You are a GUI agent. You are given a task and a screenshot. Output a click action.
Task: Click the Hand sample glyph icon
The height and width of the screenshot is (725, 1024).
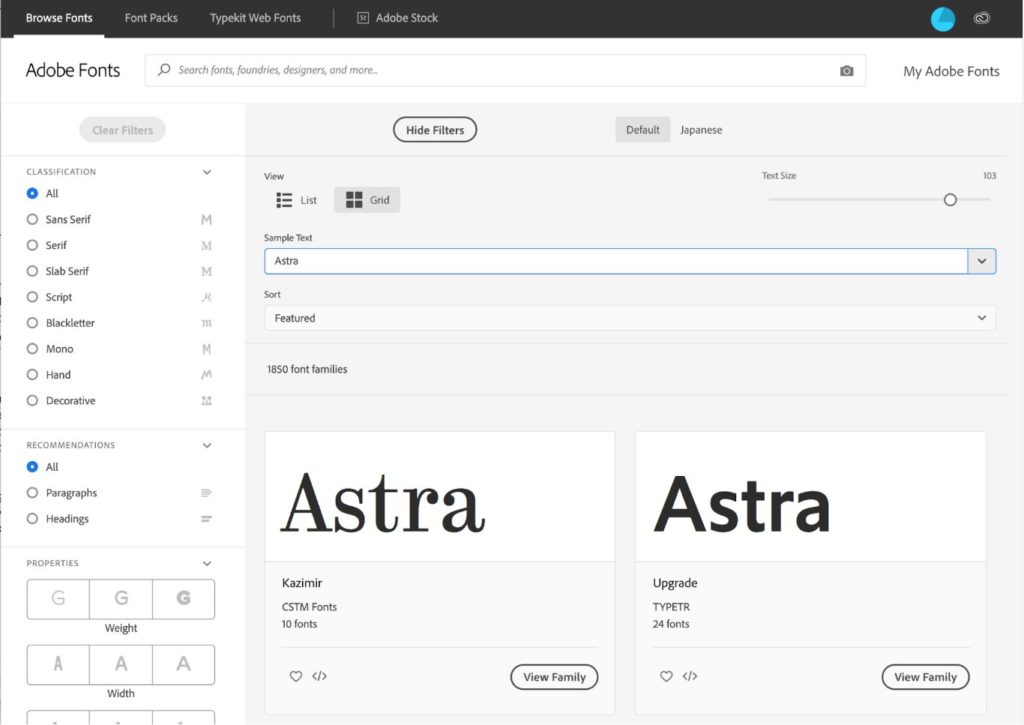206,375
